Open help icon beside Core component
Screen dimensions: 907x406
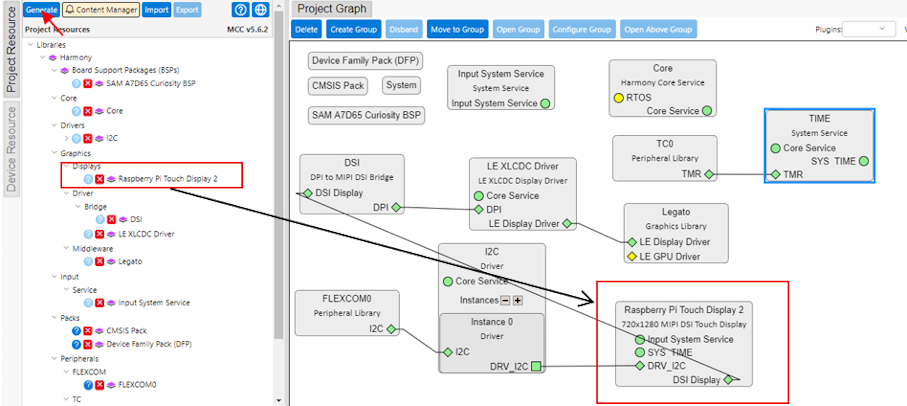[76, 111]
